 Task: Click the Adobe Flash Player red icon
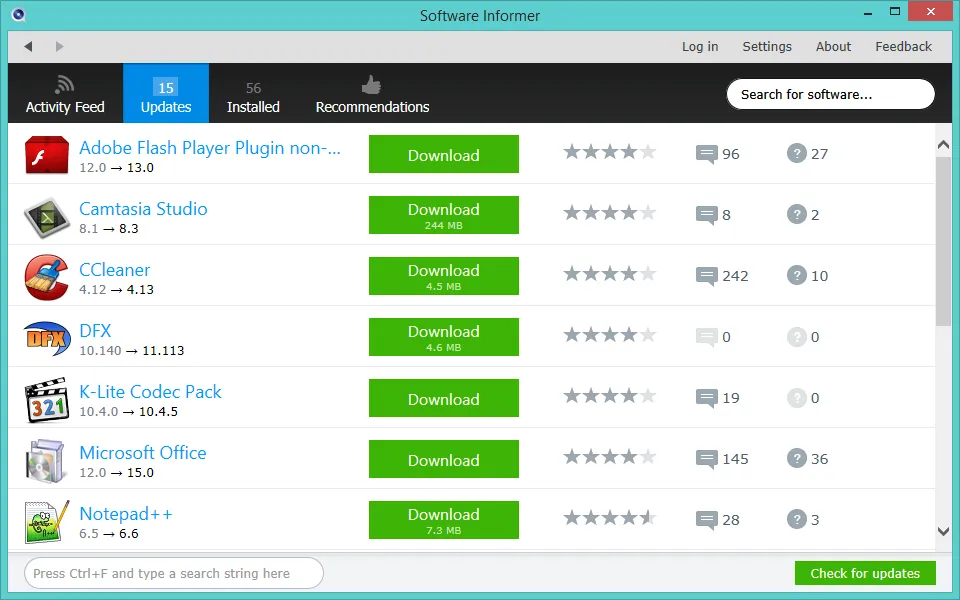click(x=47, y=155)
